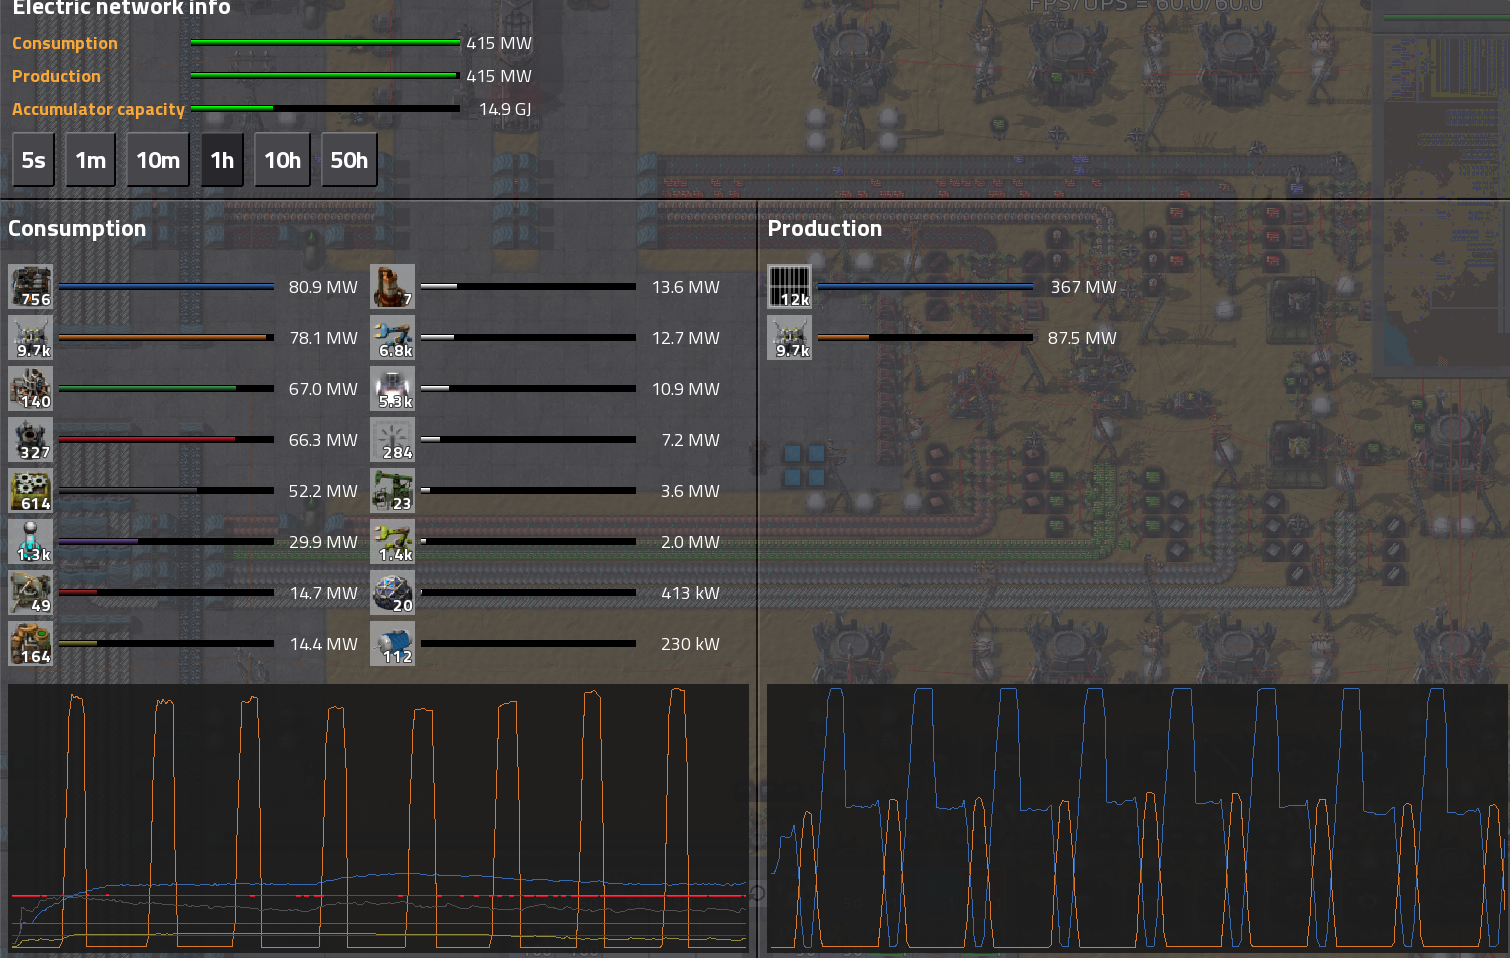Click consumption icon with count 327
1510x958 pixels.
click(31, 440)
